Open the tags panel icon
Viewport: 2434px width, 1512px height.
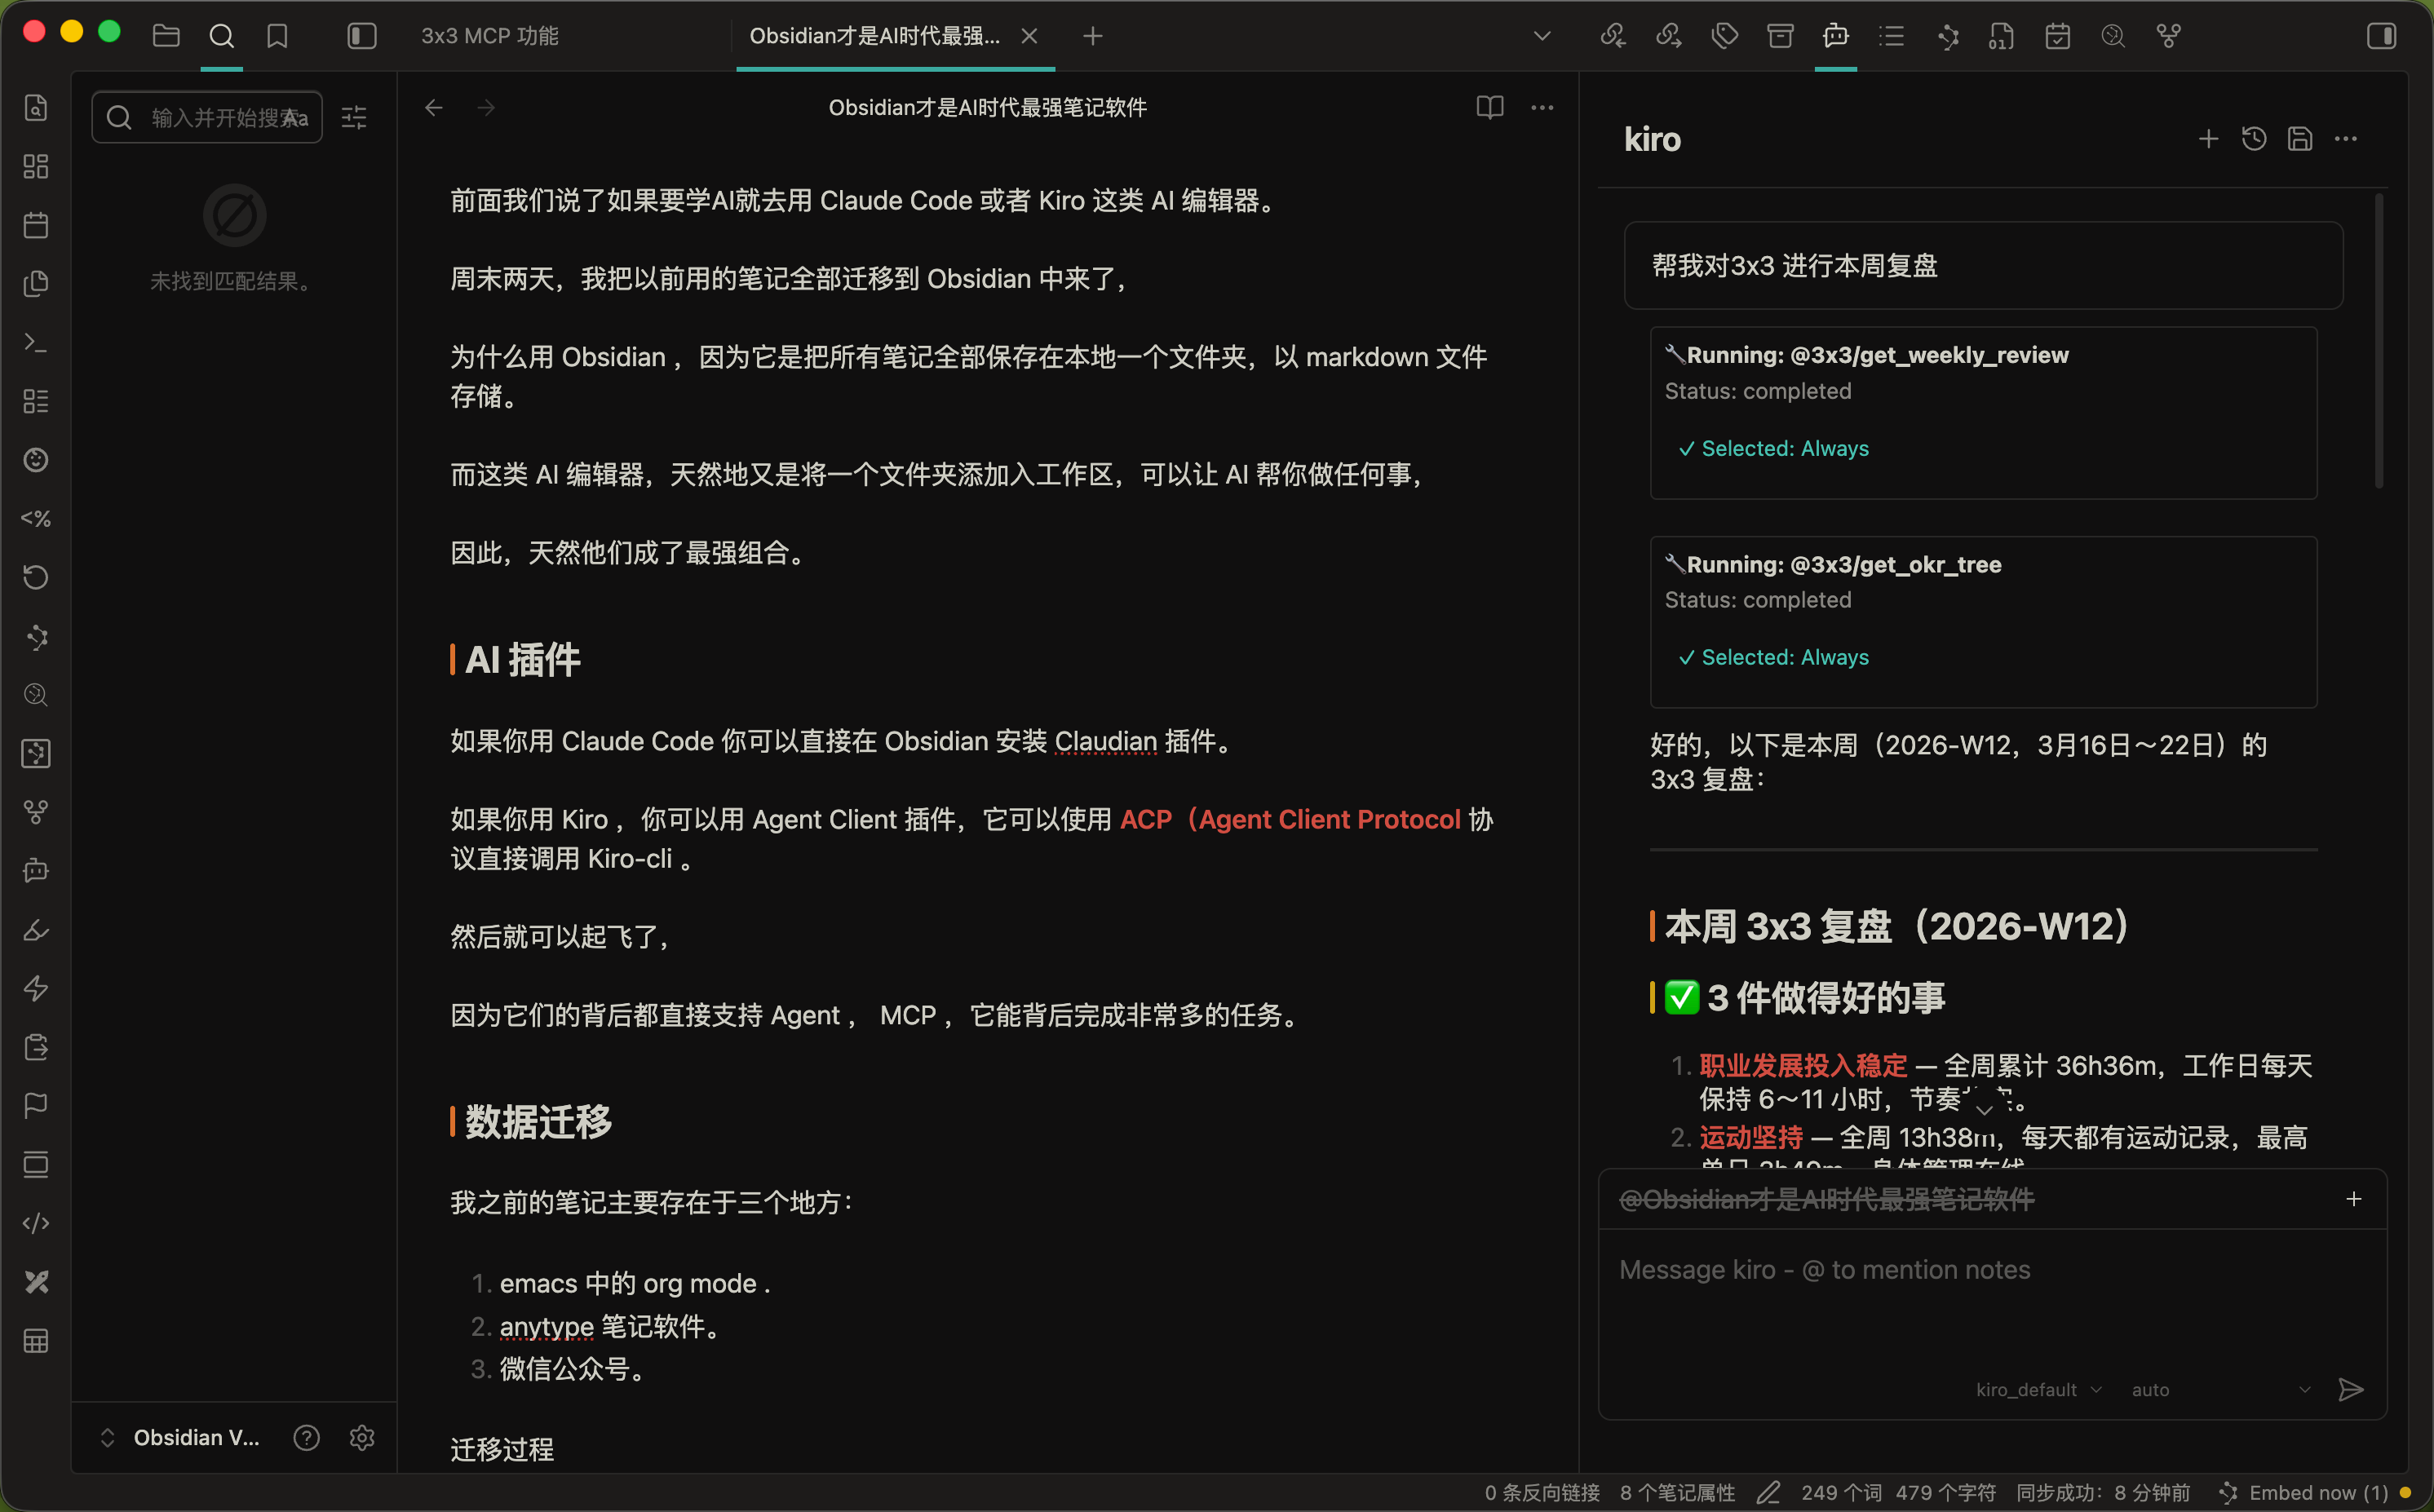coord(1723,35)
